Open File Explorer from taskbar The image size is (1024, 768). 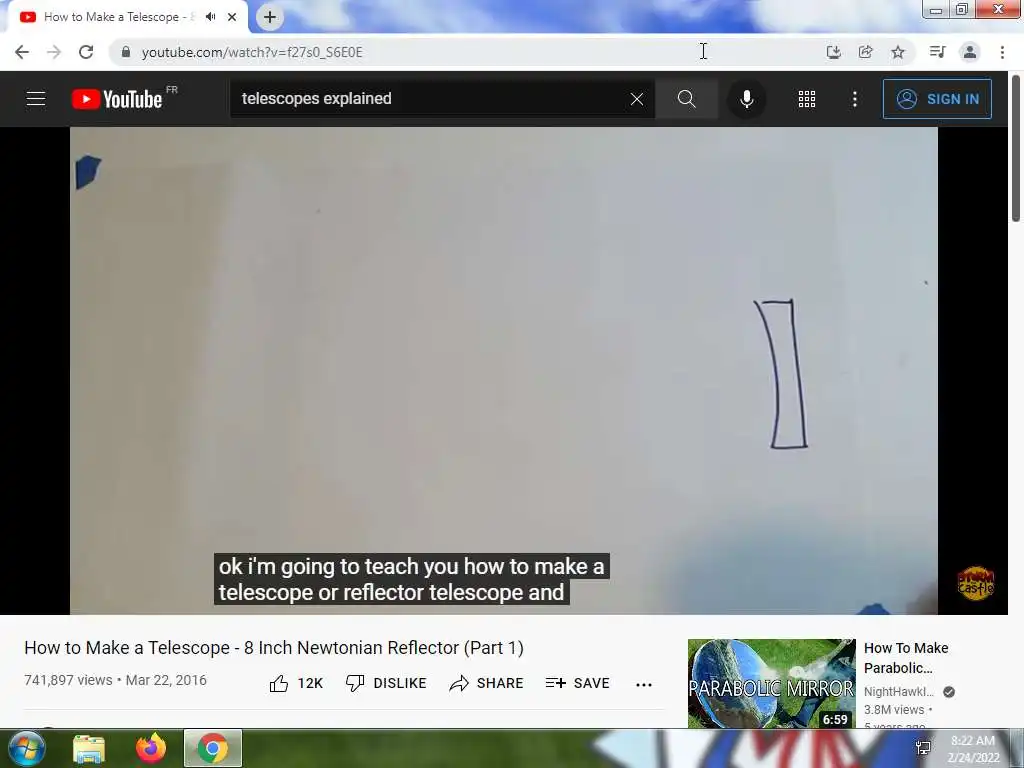click(89, 748)
